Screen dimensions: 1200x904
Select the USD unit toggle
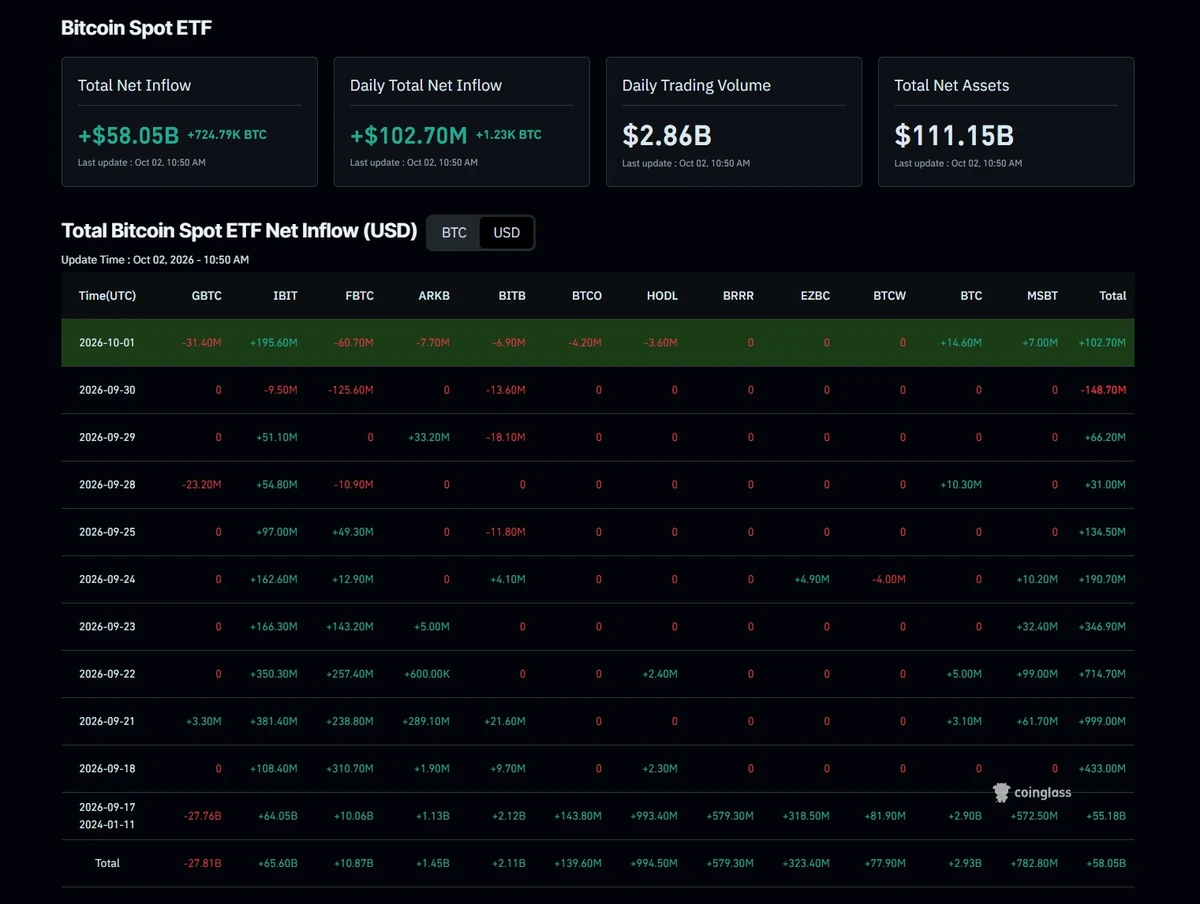(507, 233)
